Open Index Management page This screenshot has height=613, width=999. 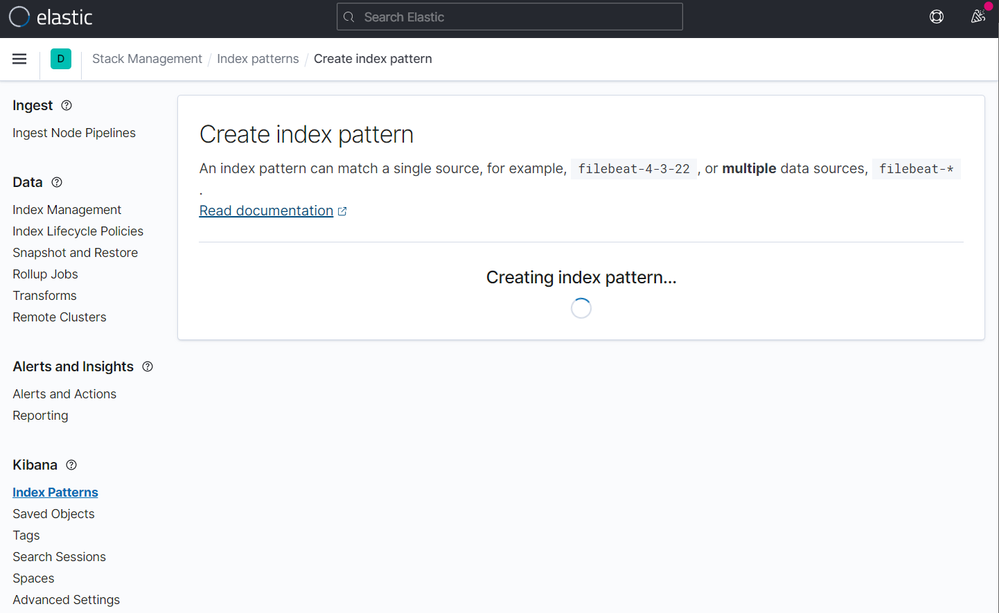coord(66,210)
